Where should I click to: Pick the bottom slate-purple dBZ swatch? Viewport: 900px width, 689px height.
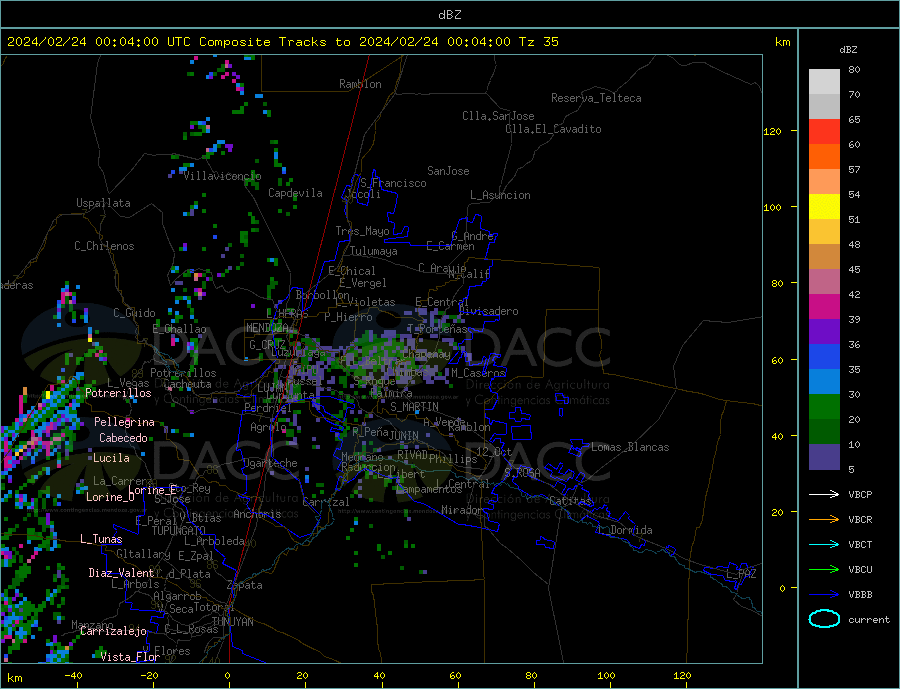824,456
